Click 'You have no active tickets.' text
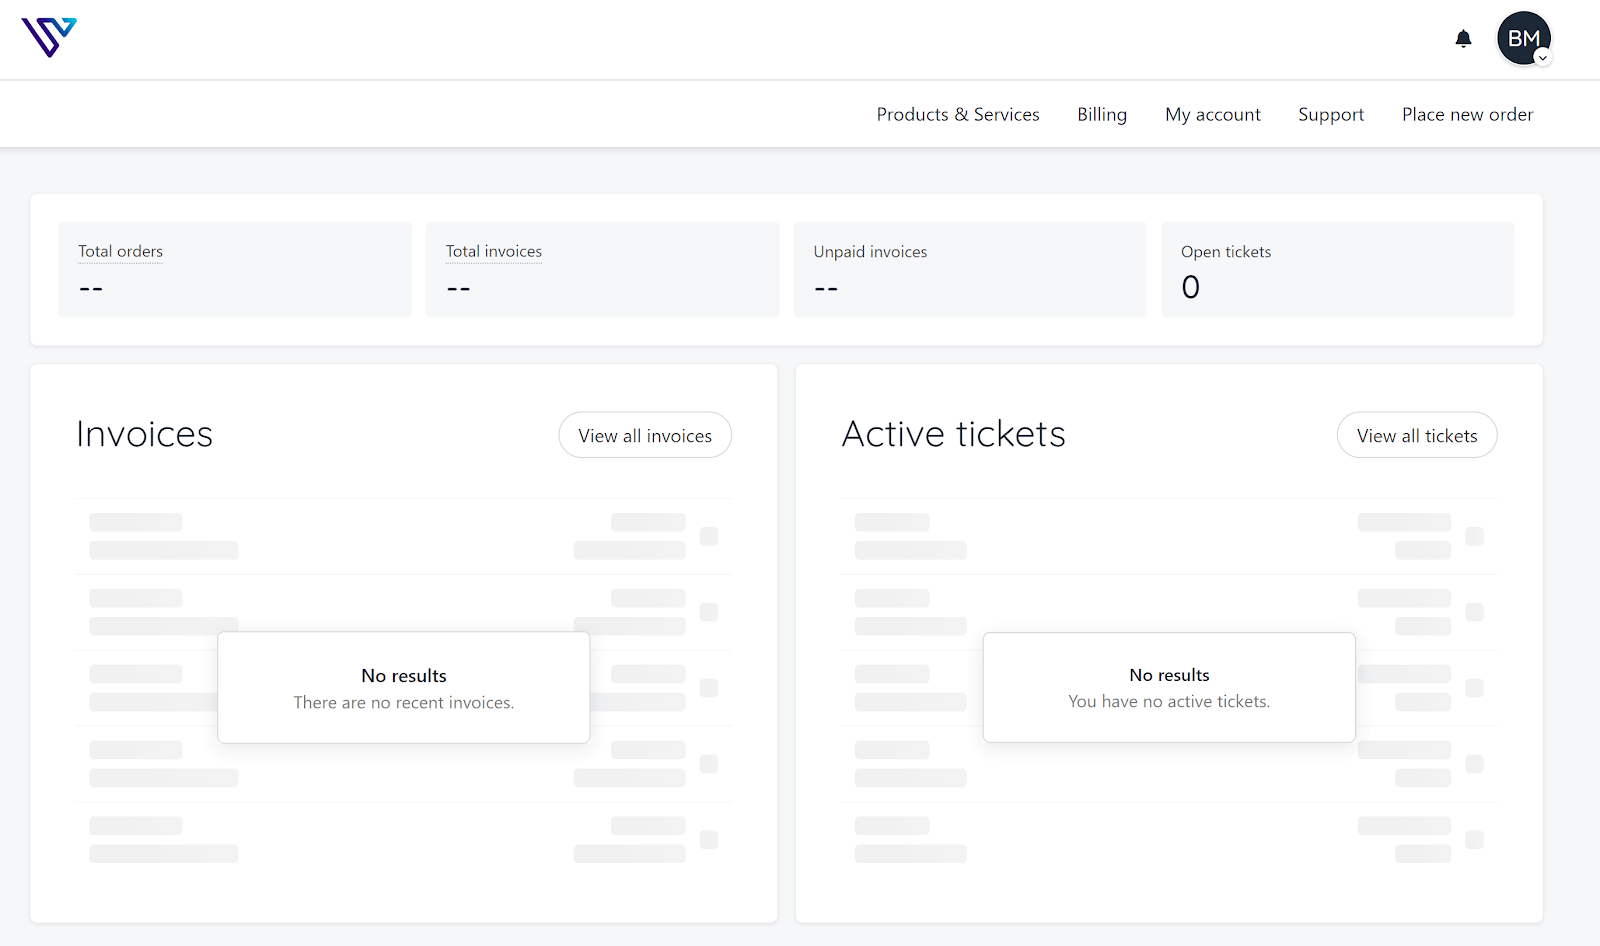Screen dimensions: 1600x946 pyautogui.click(x=1169, y=702)
